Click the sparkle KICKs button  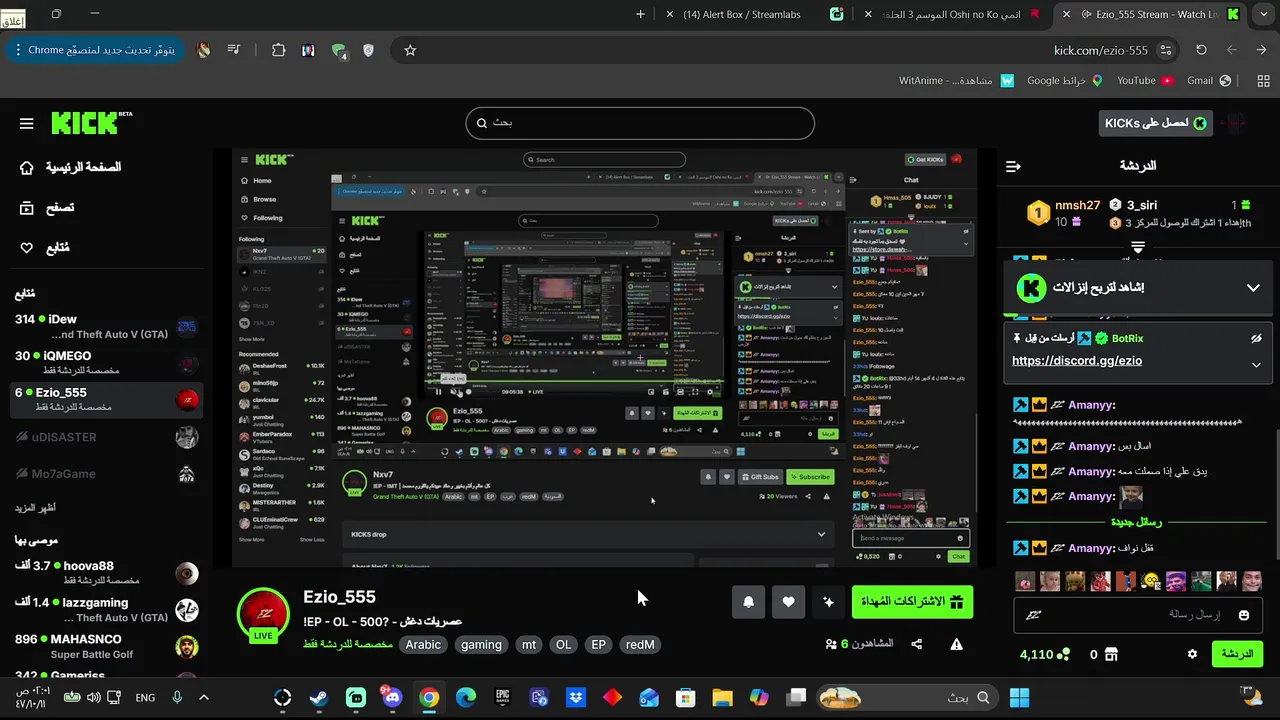pyautogui.click(x=828, y=602)
